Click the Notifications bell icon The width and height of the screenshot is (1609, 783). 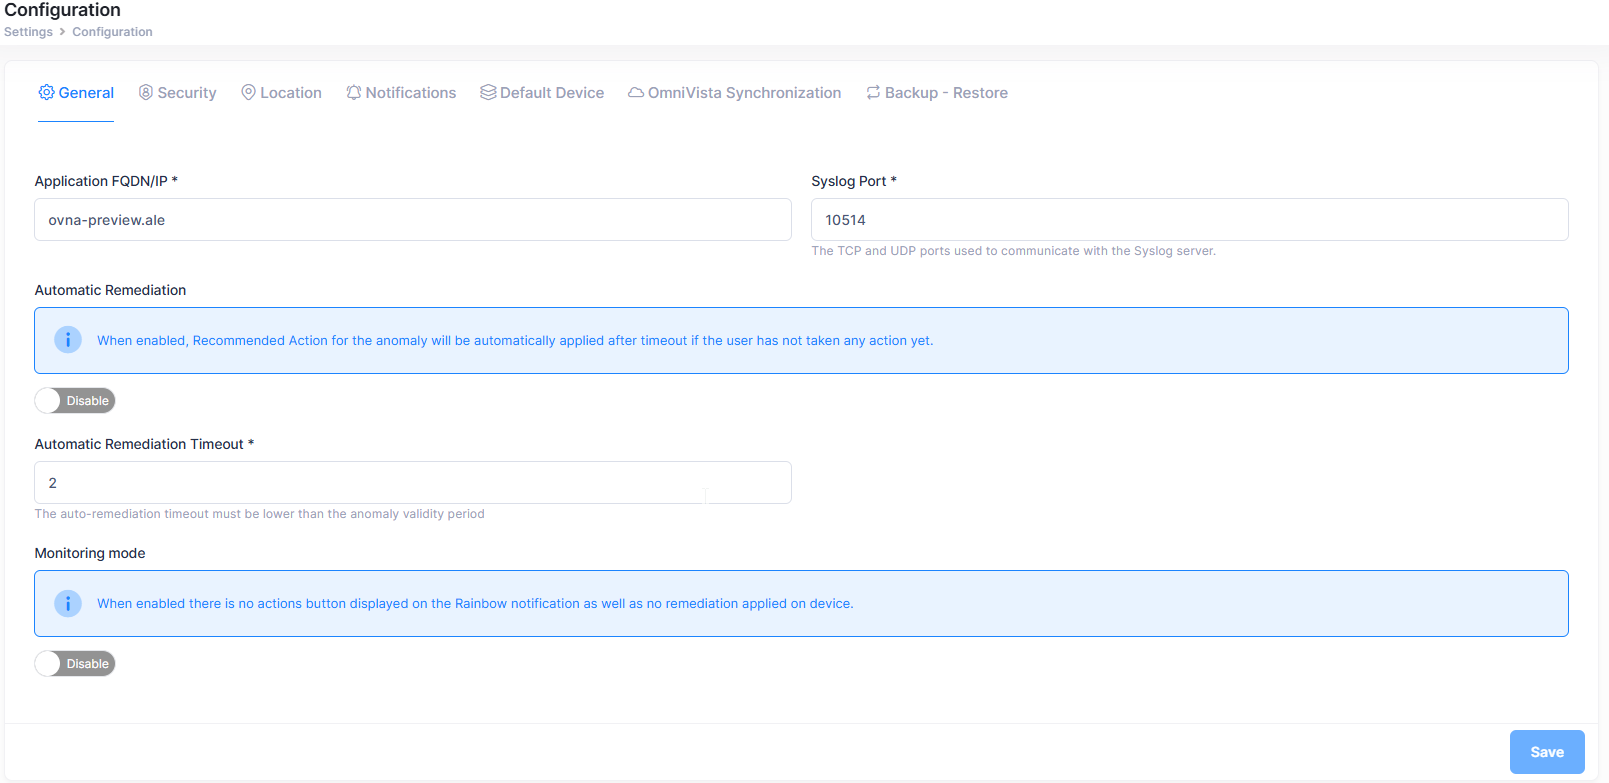354,92
